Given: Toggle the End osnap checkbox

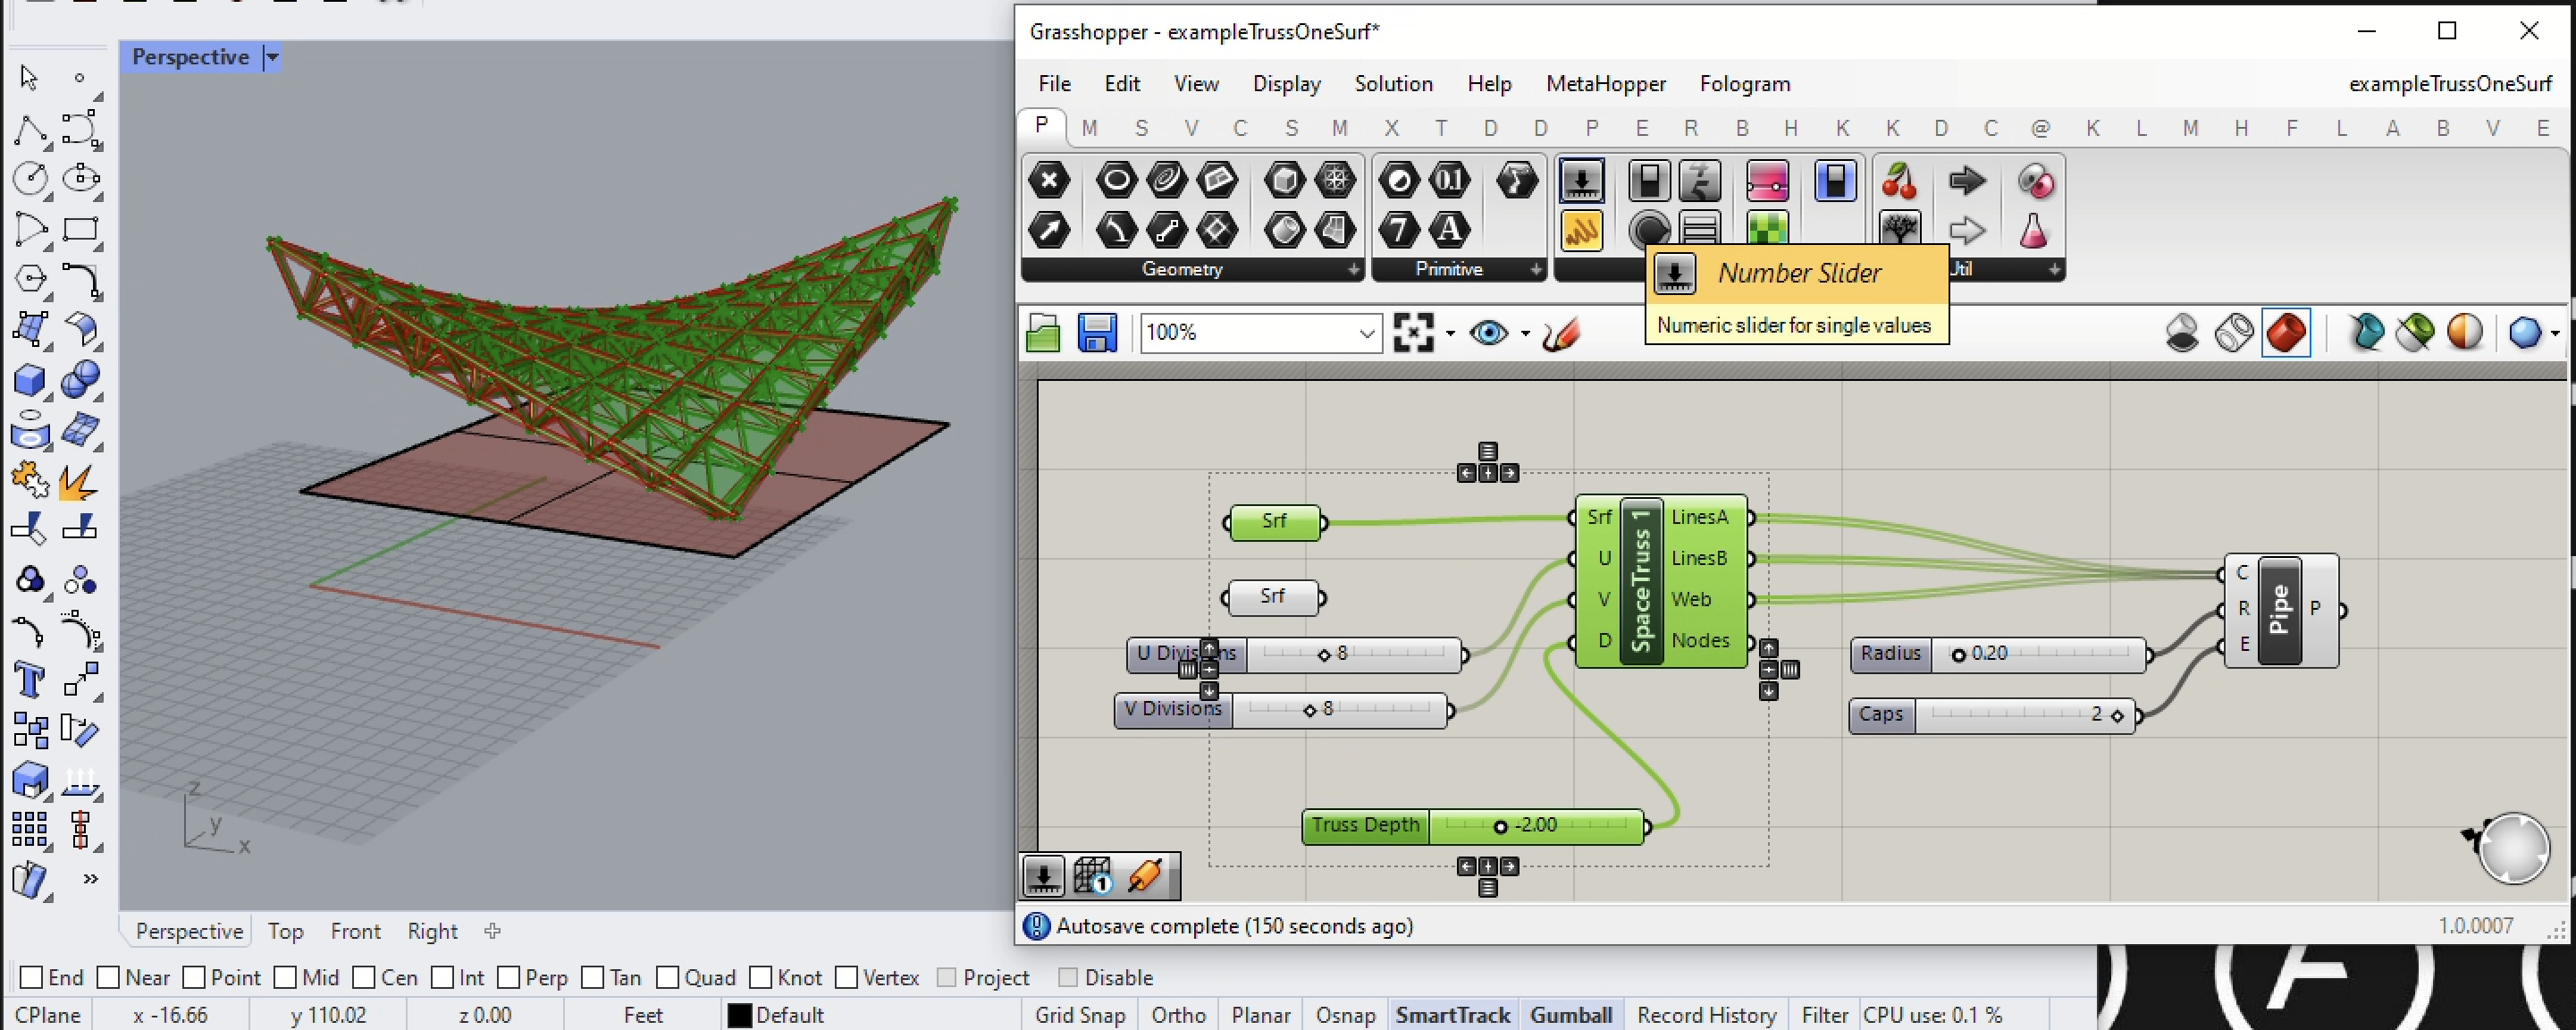Looking at the screenshot, I should 32,977.
